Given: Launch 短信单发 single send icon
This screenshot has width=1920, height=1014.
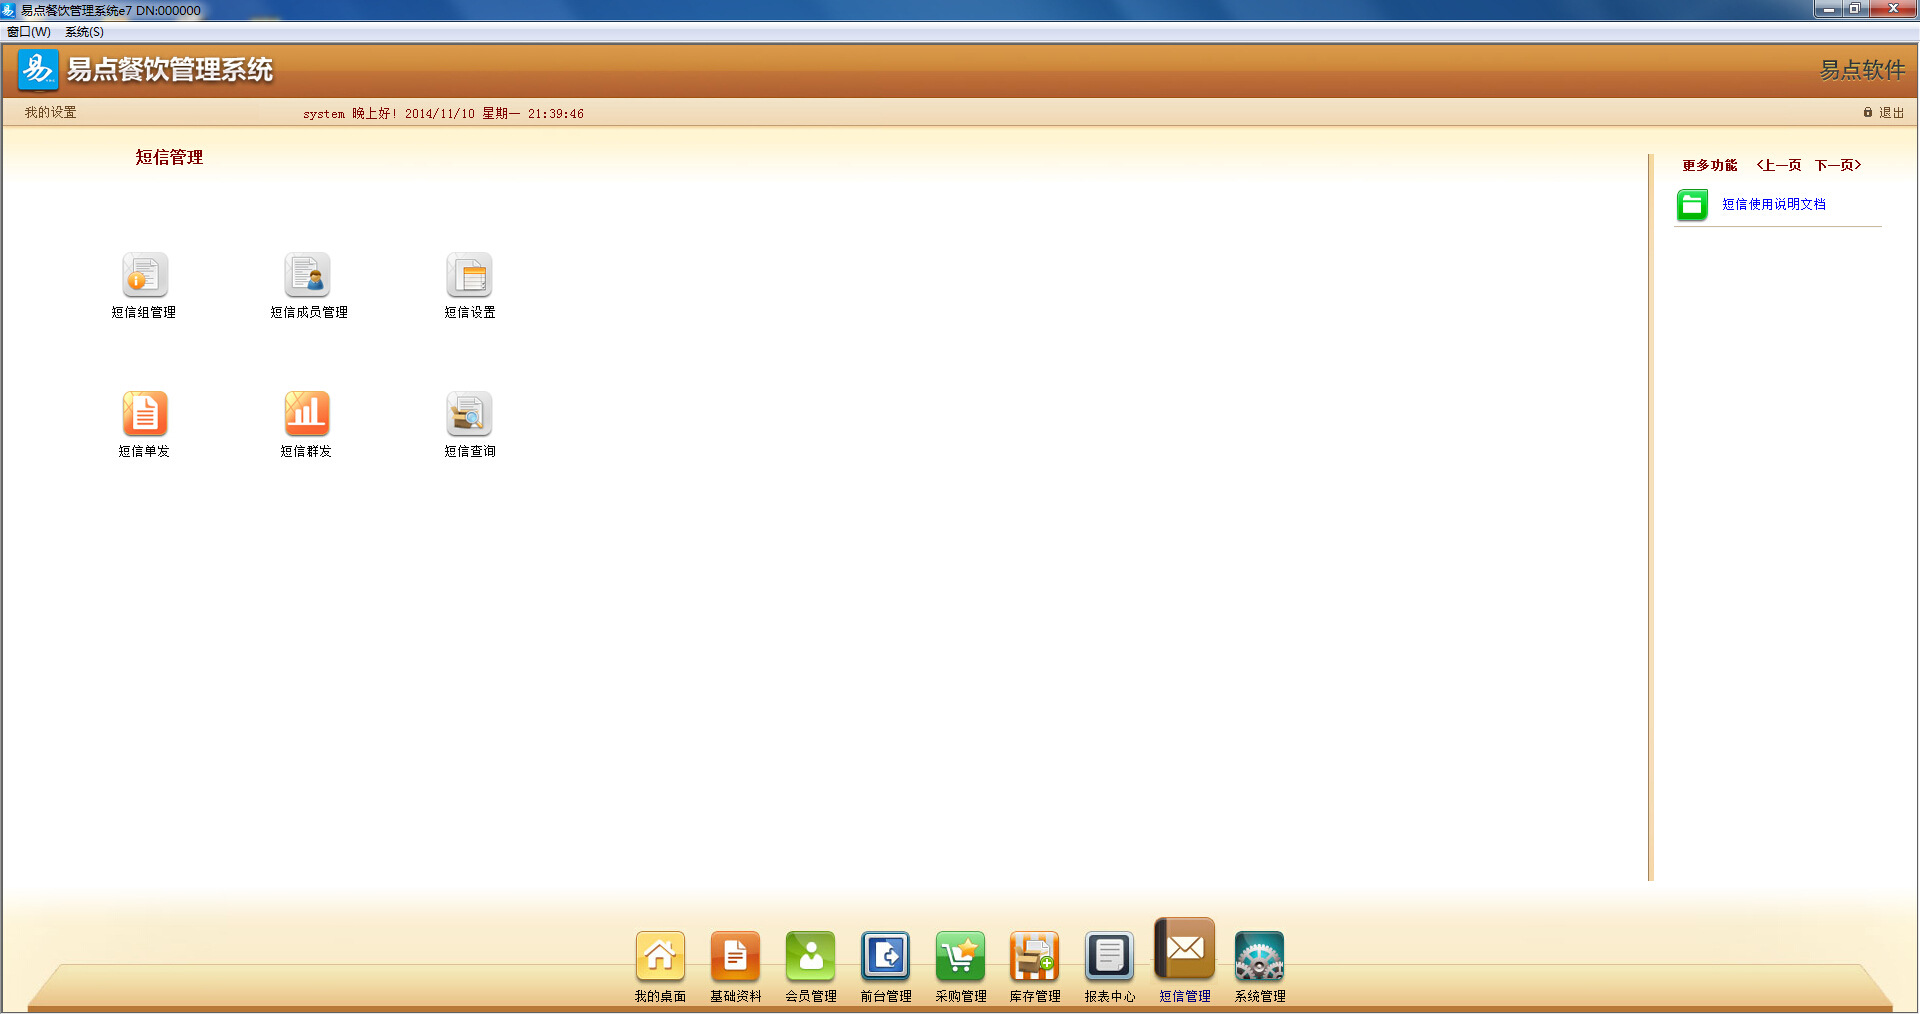Looking at the screenshot, I should coord(144,414).
